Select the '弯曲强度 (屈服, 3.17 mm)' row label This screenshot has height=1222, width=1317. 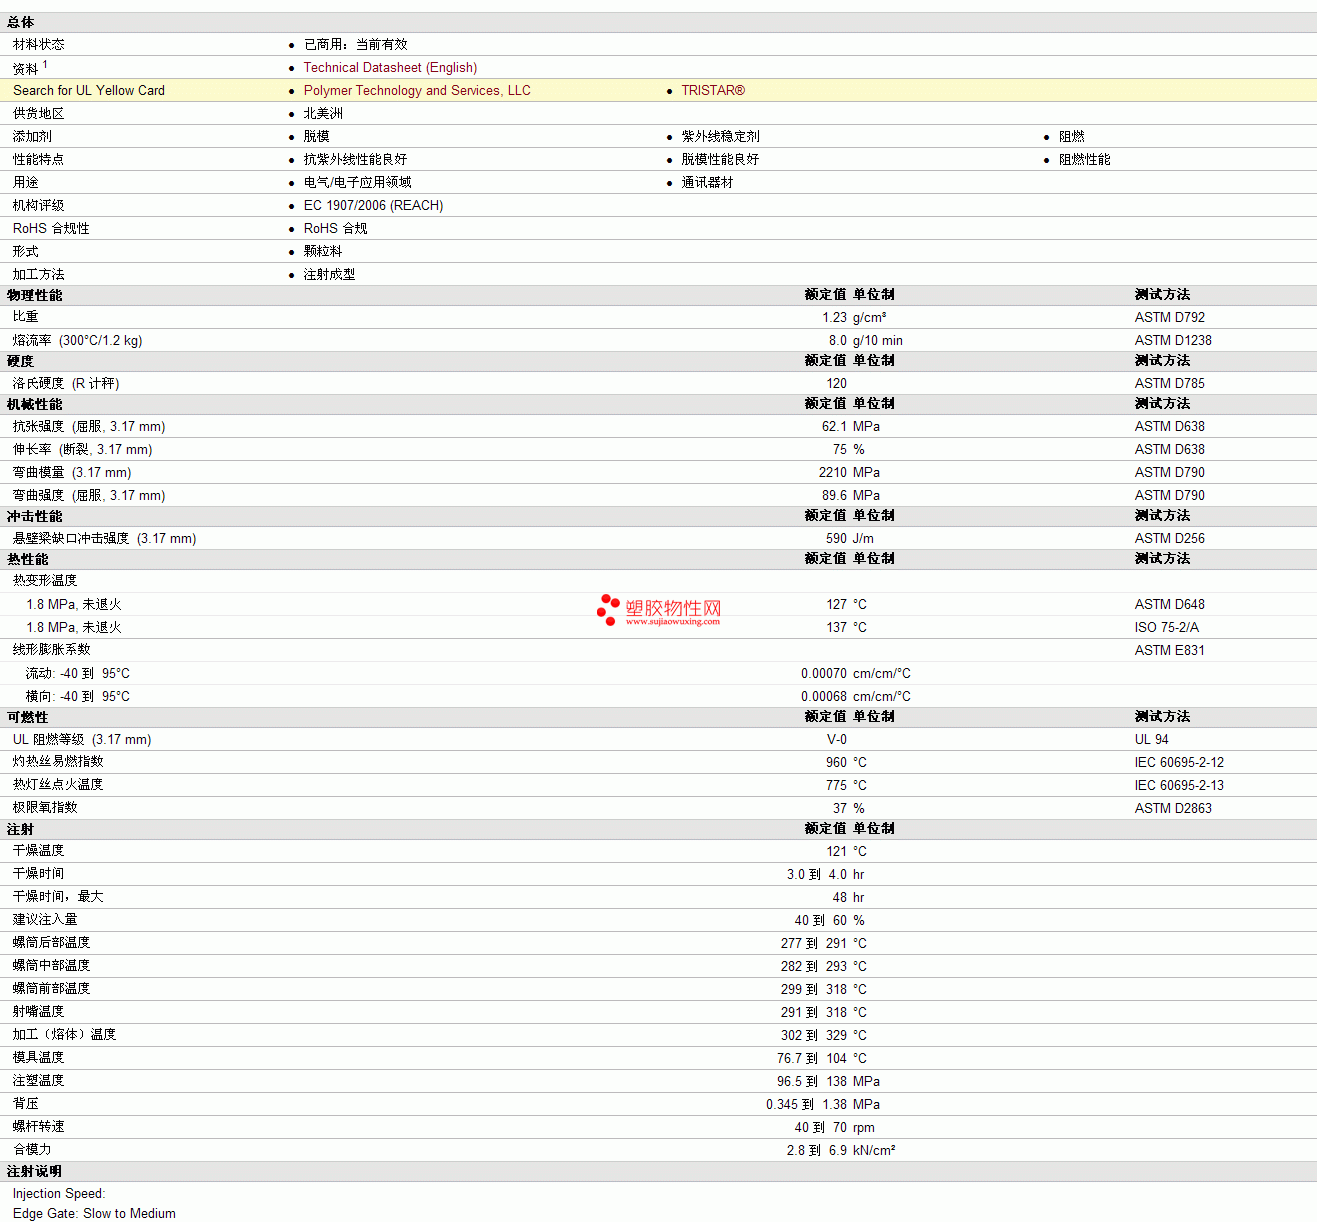coord(89,495)
